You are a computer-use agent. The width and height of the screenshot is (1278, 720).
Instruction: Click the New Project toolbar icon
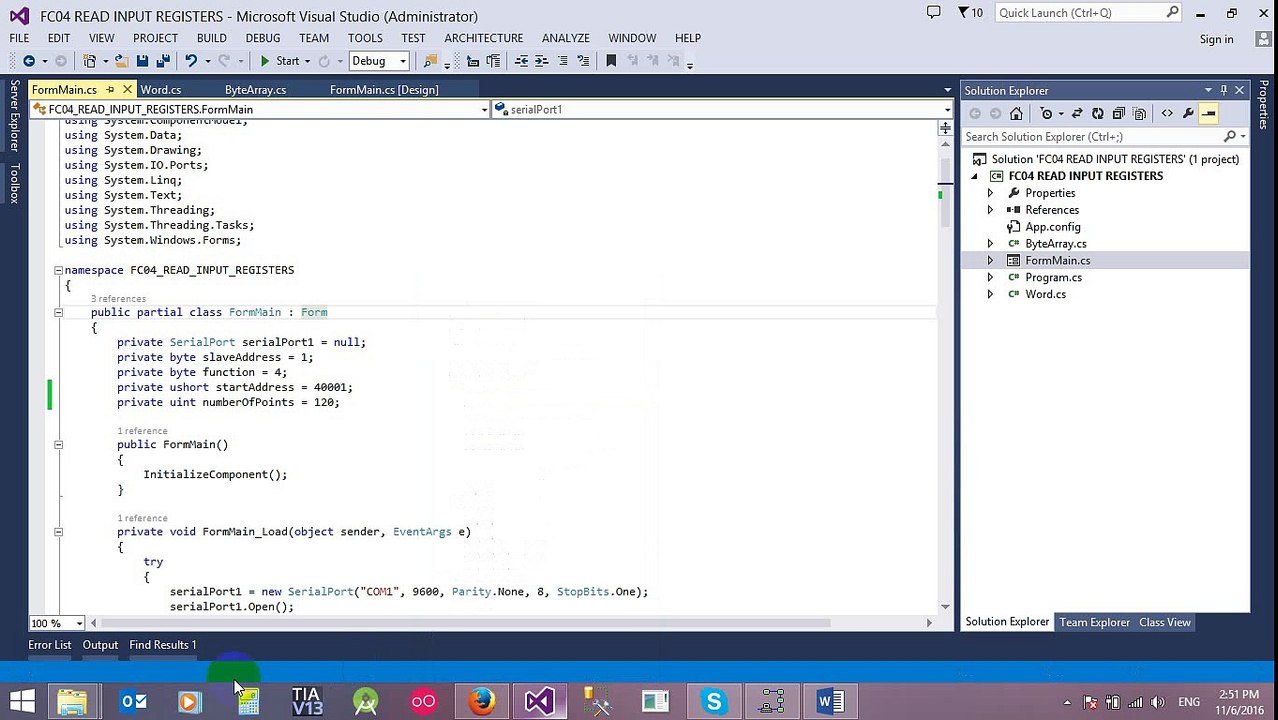(x=90, y=61)
